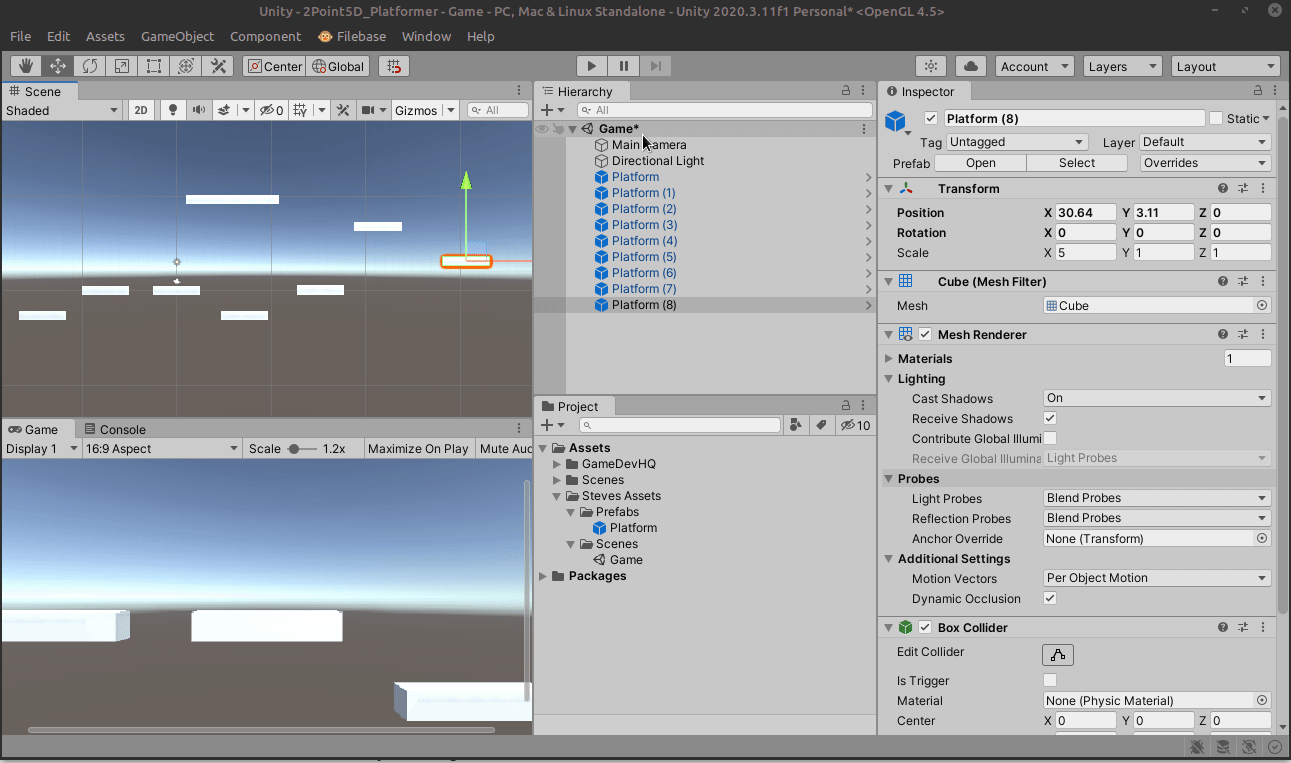Toggle scene audio speaker icon
This screenshot has width=1291, height=763.
click(x=198, y=110)
